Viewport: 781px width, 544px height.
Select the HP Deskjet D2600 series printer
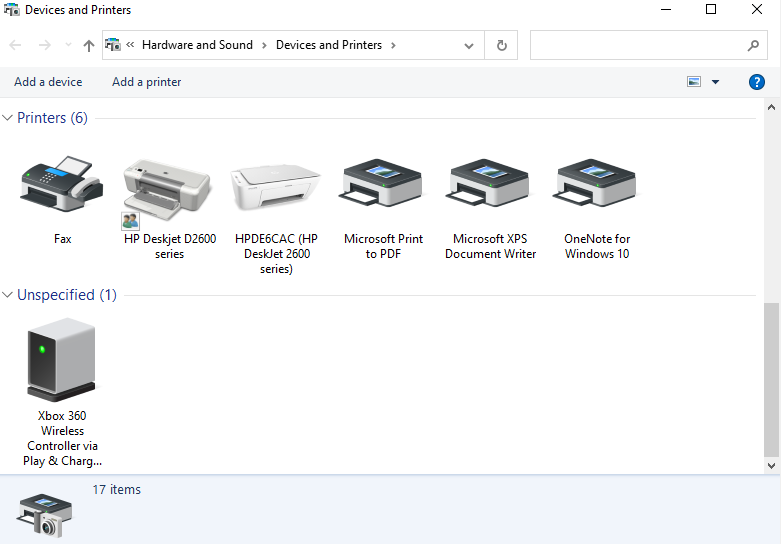[167, 190]
